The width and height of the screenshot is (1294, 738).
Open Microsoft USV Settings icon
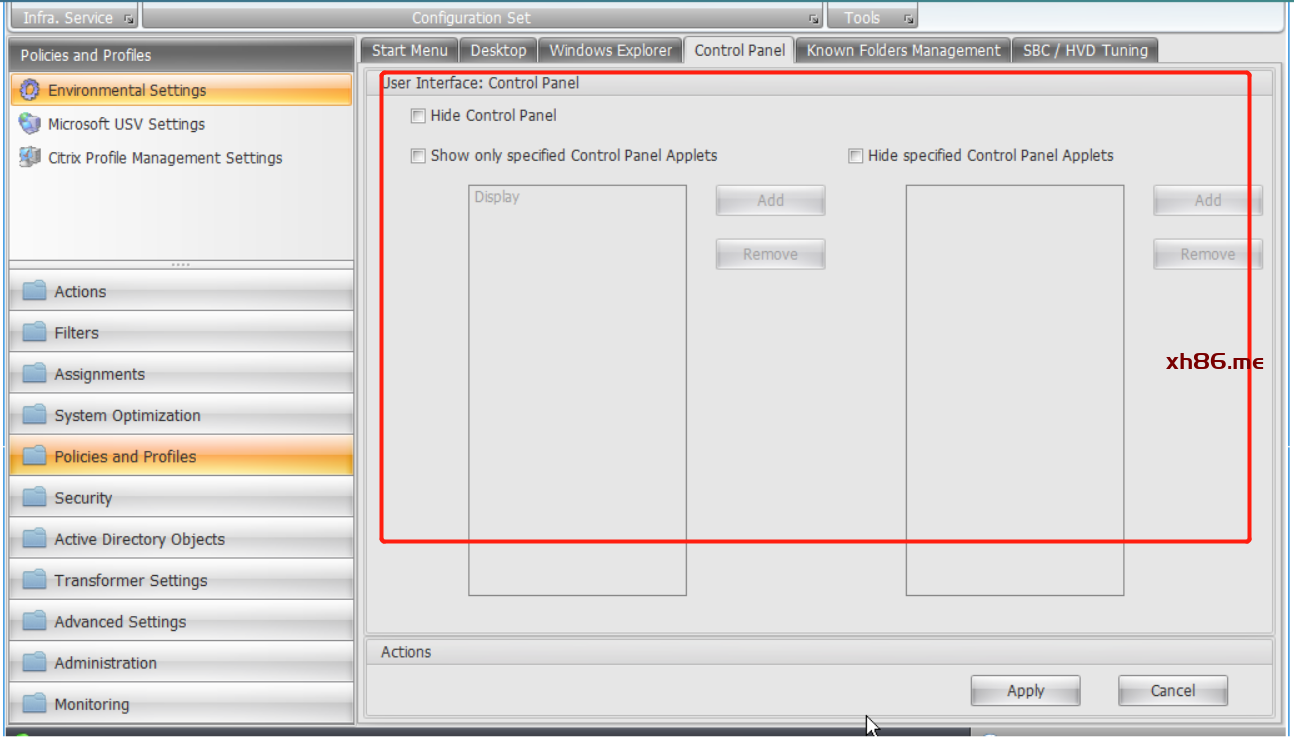(30, 124)
